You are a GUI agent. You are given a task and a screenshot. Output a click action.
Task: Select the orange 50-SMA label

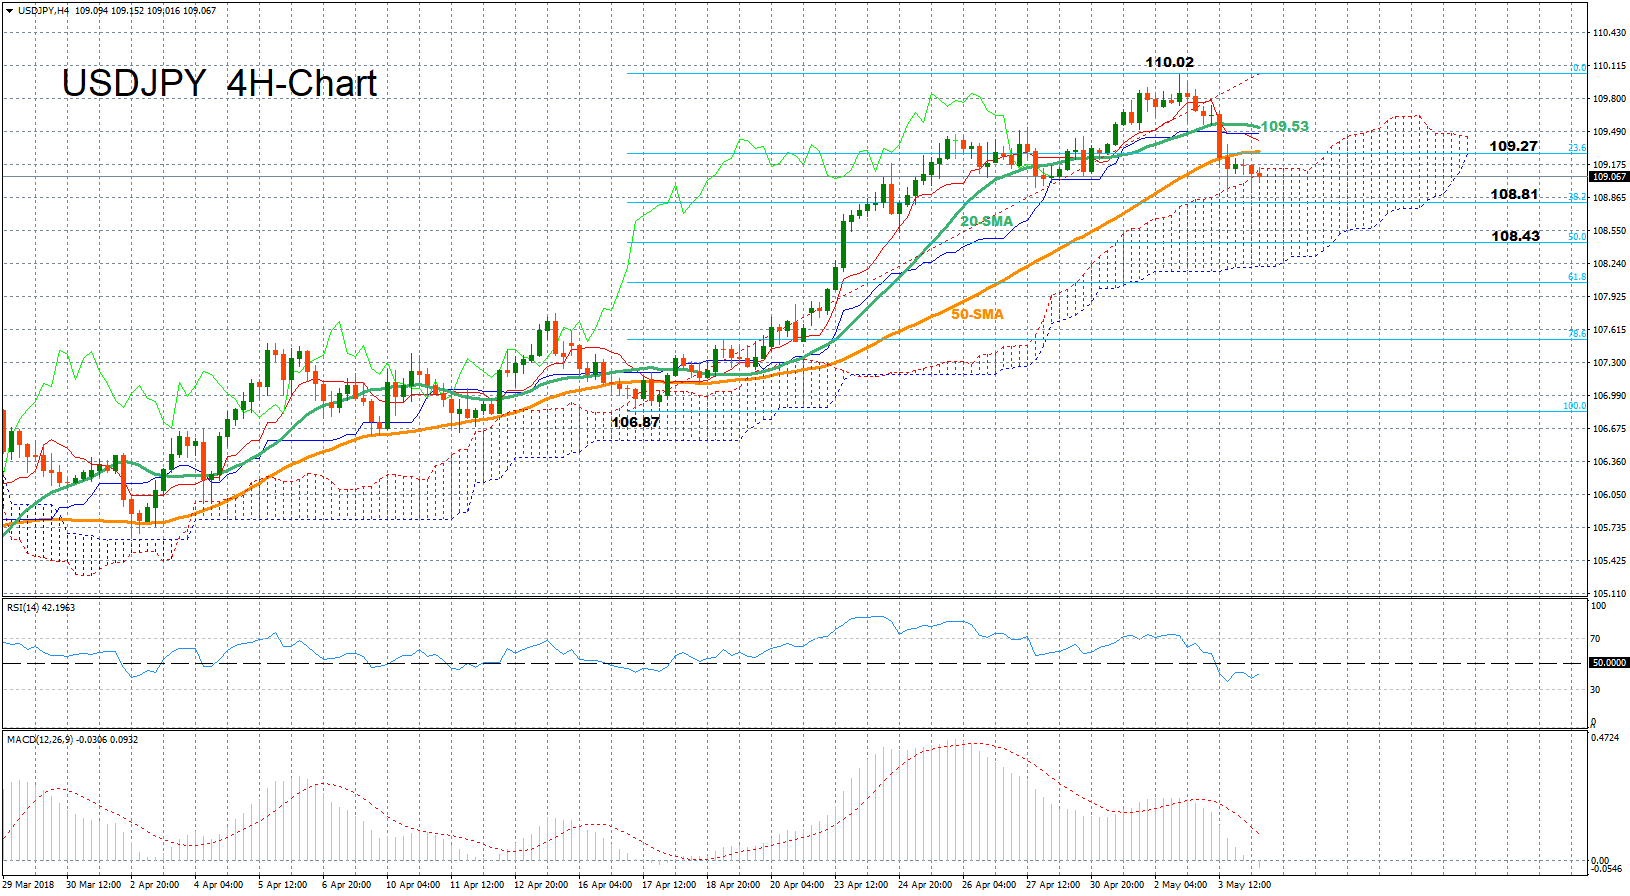click(977, 314)
